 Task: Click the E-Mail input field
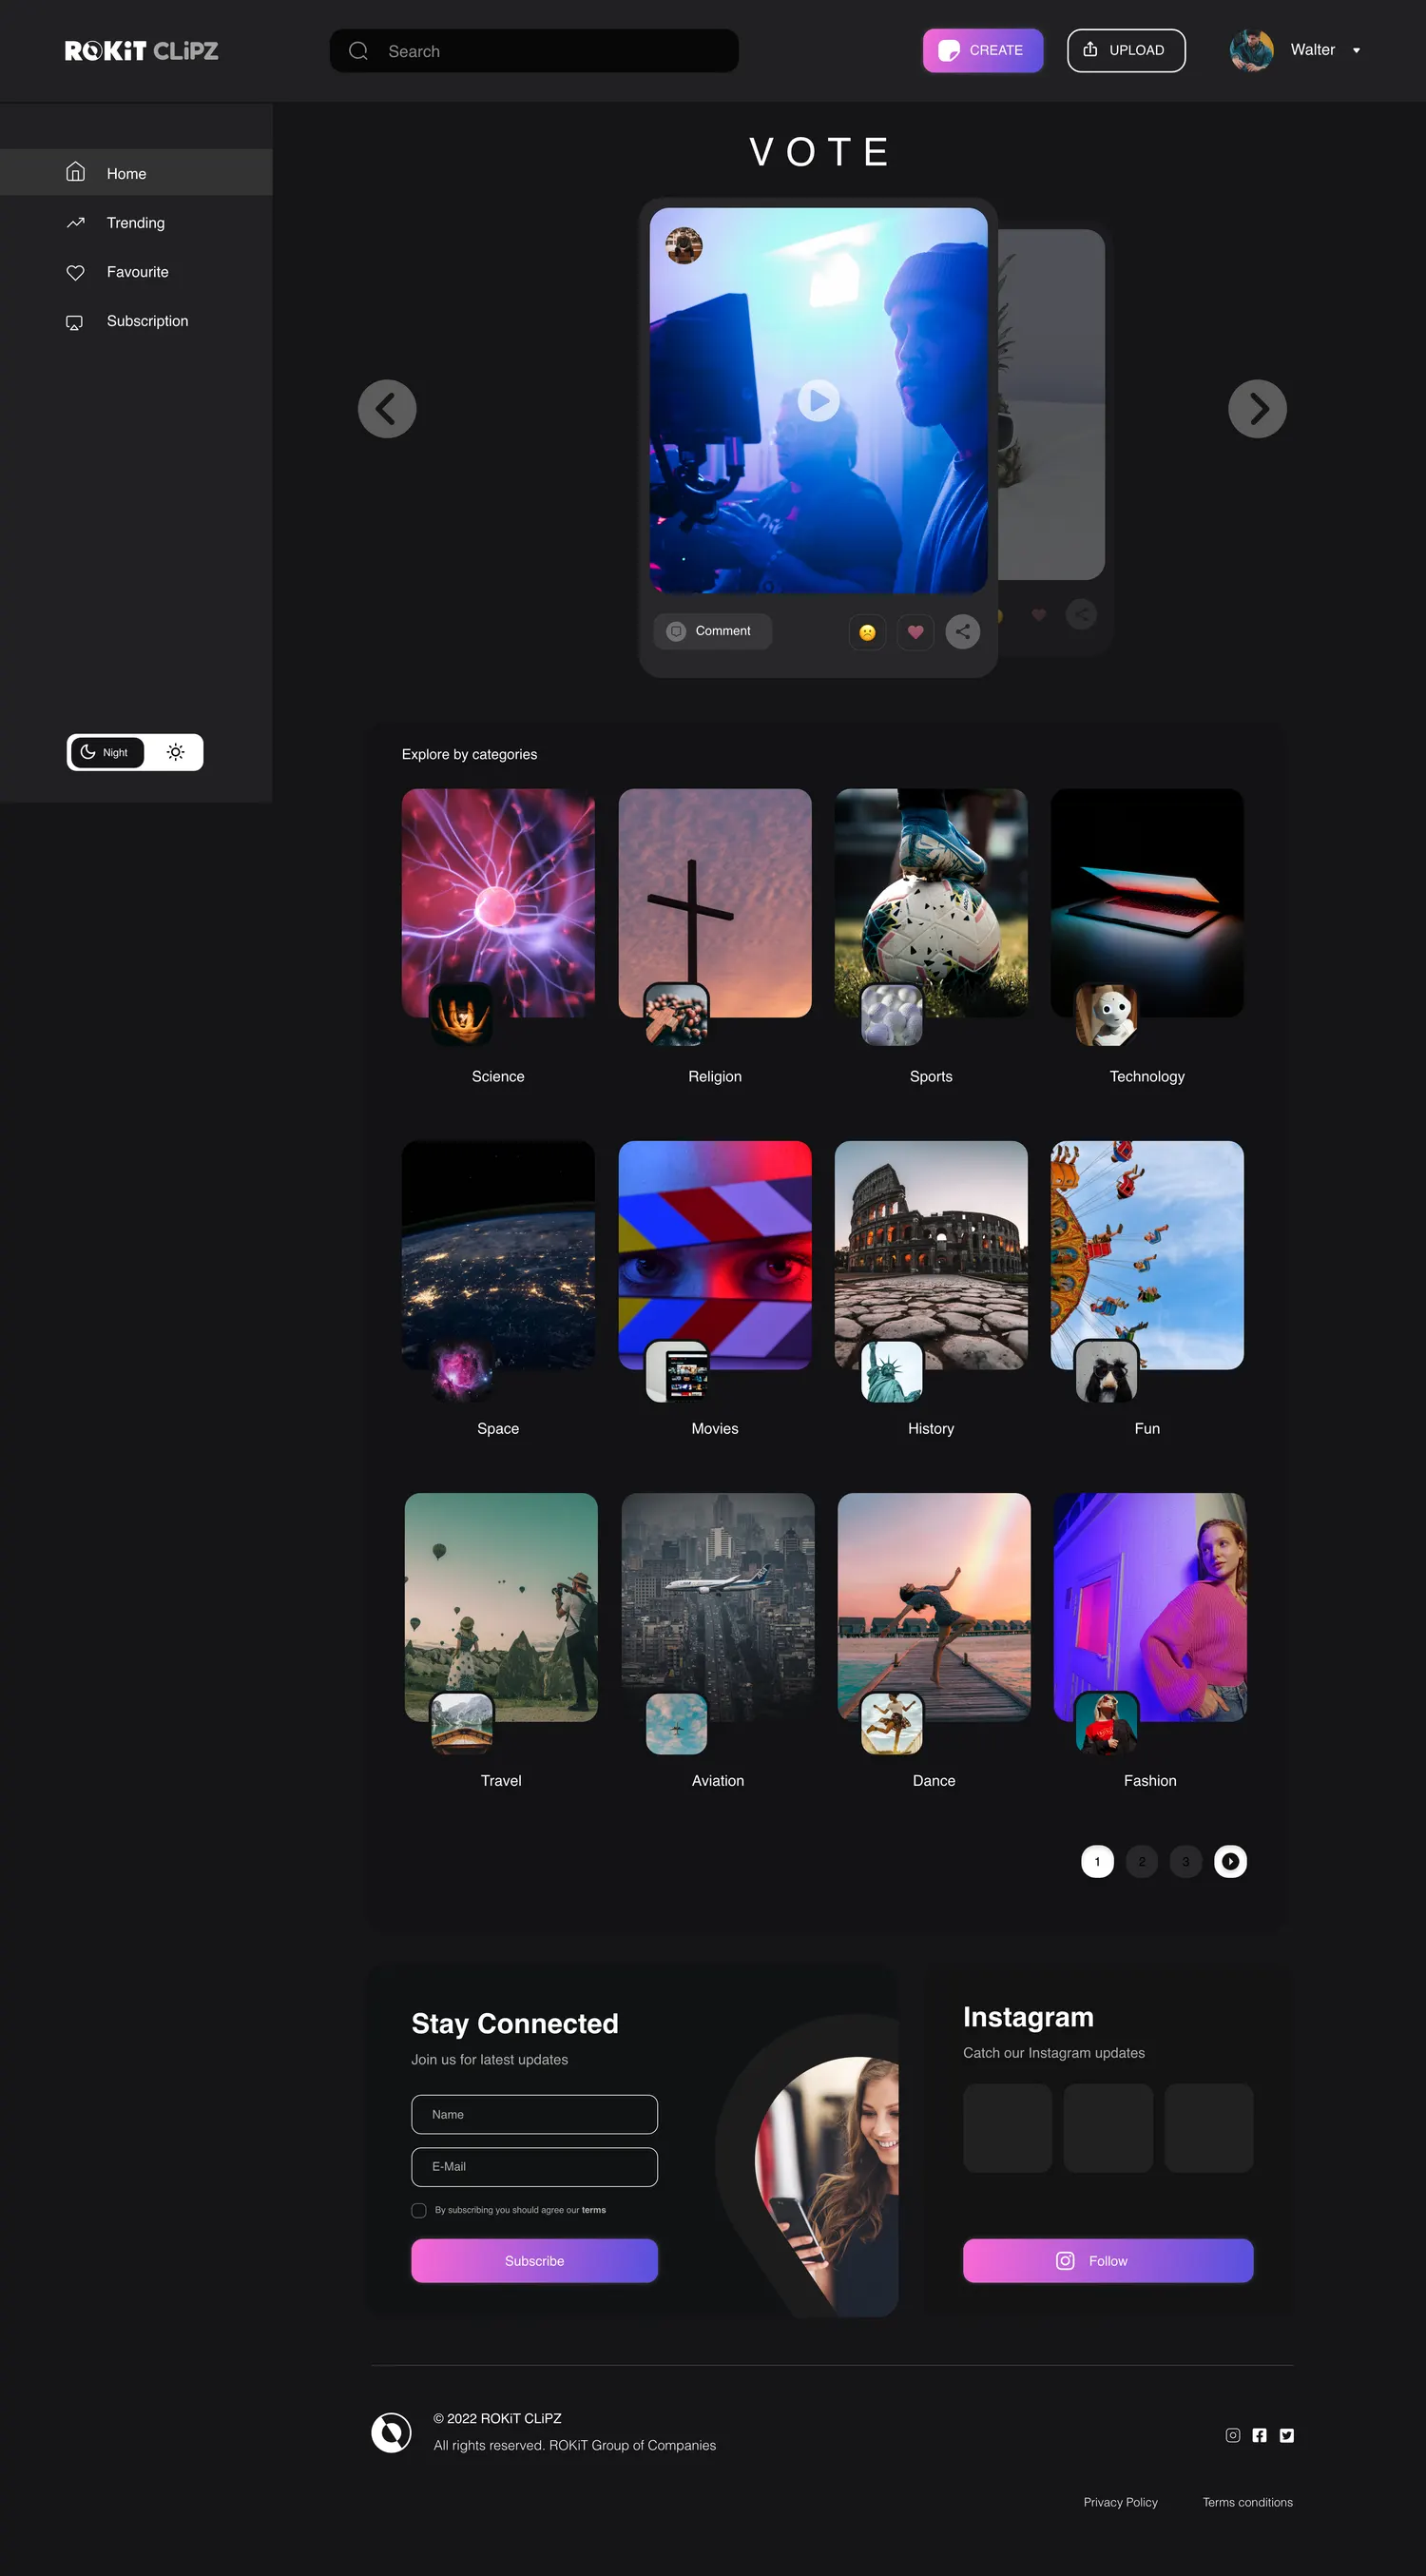point(534,2166)
